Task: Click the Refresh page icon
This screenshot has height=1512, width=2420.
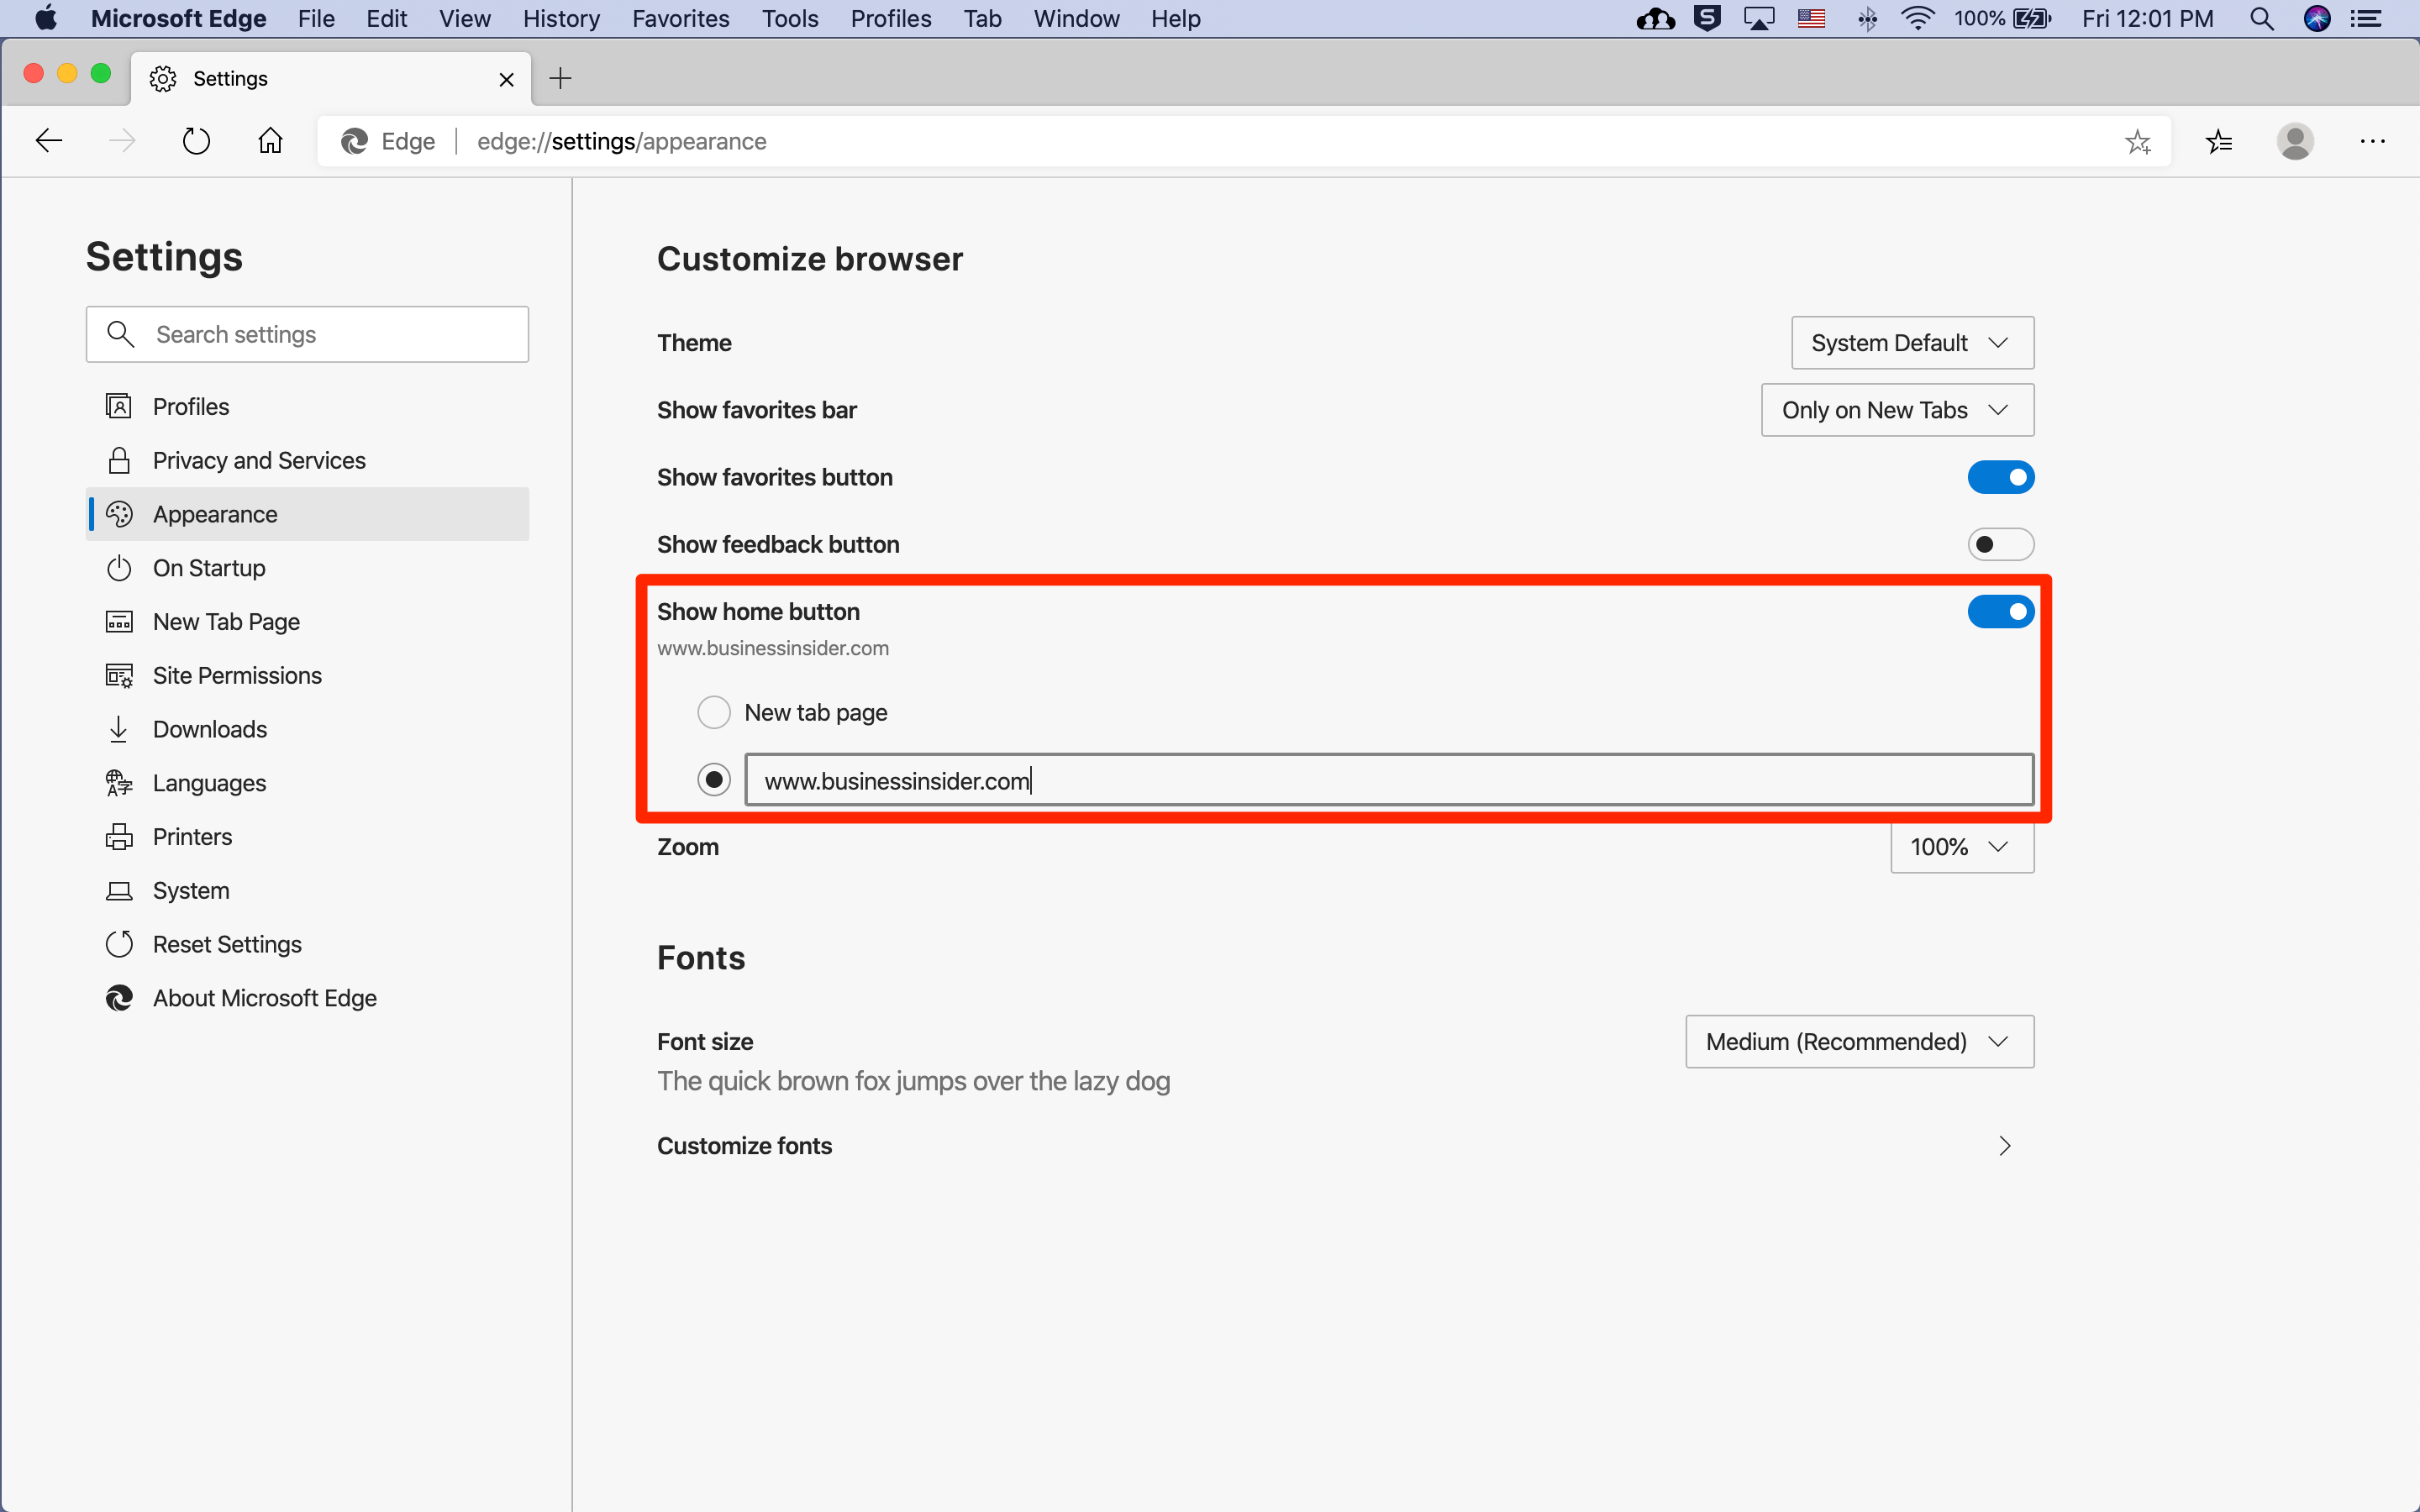Action: [x=196, y=141]
